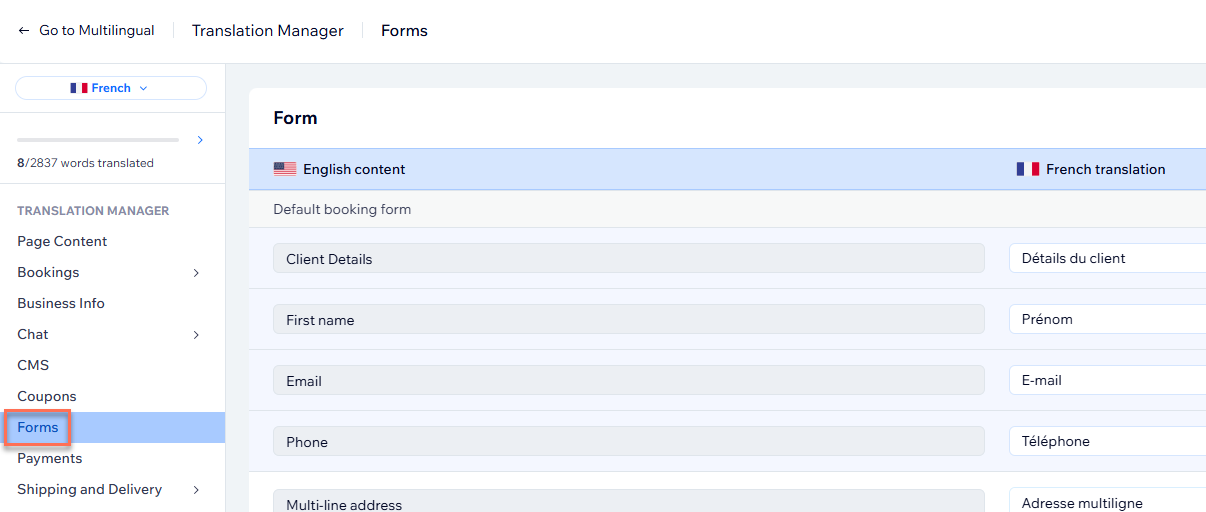Click the back arrow beside Go to Multilingual
This screenshot has height=512, width=1206.
click(x=24, y=31)
